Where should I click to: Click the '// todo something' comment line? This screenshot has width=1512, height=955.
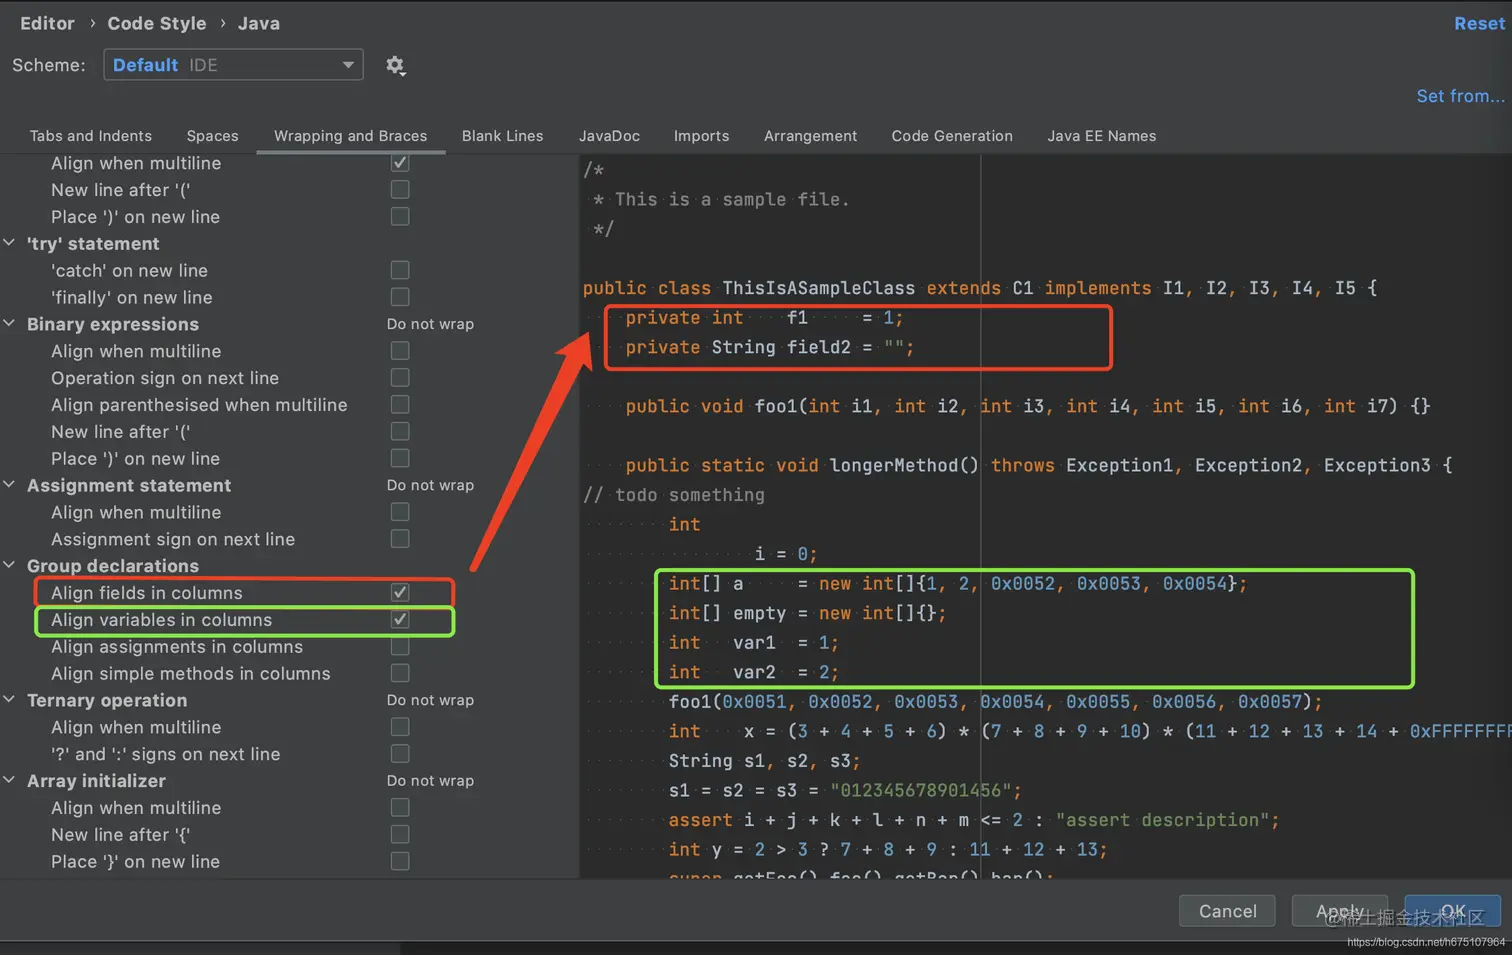pyautogui.click(x=674, y=495)
